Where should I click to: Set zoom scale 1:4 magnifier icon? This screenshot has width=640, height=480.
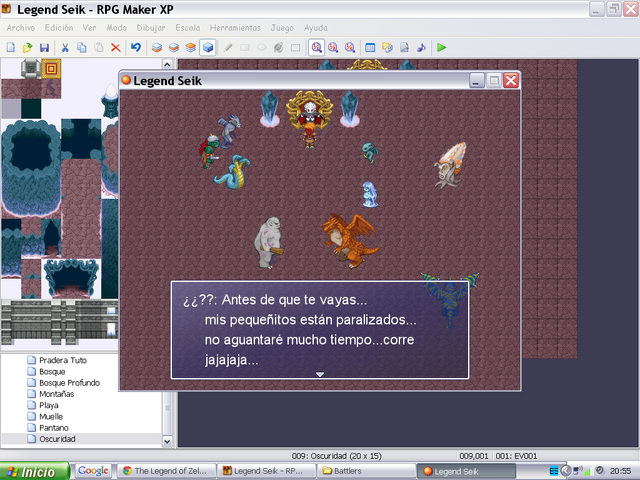(x=350, y=47)
